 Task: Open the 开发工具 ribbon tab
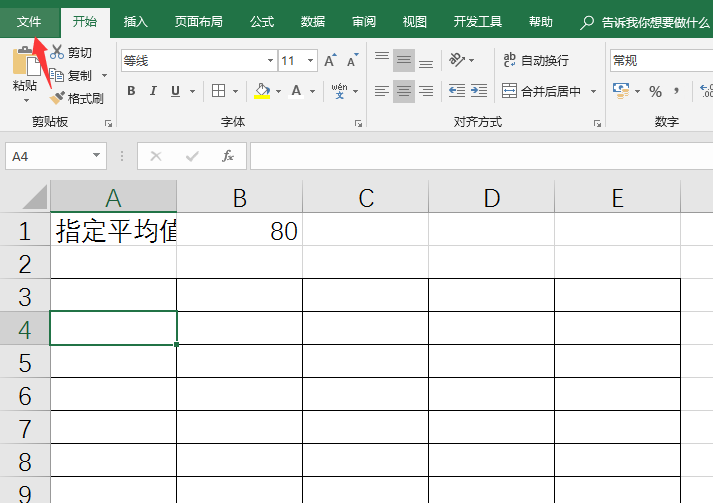pos(477,22)
